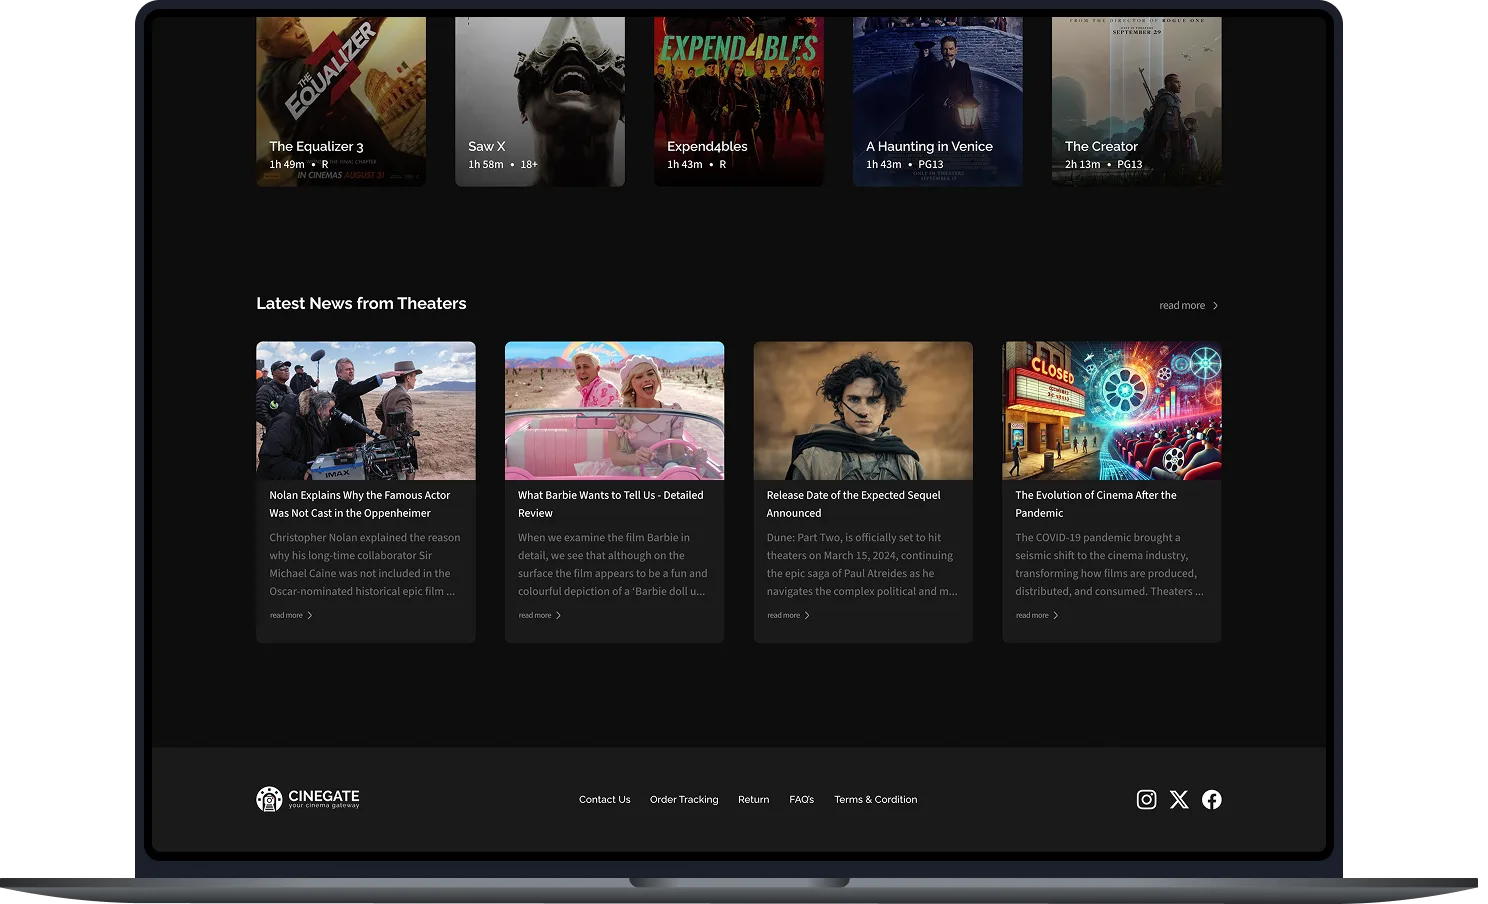Open The Equalizer 3 movie poster

(341, 101)
